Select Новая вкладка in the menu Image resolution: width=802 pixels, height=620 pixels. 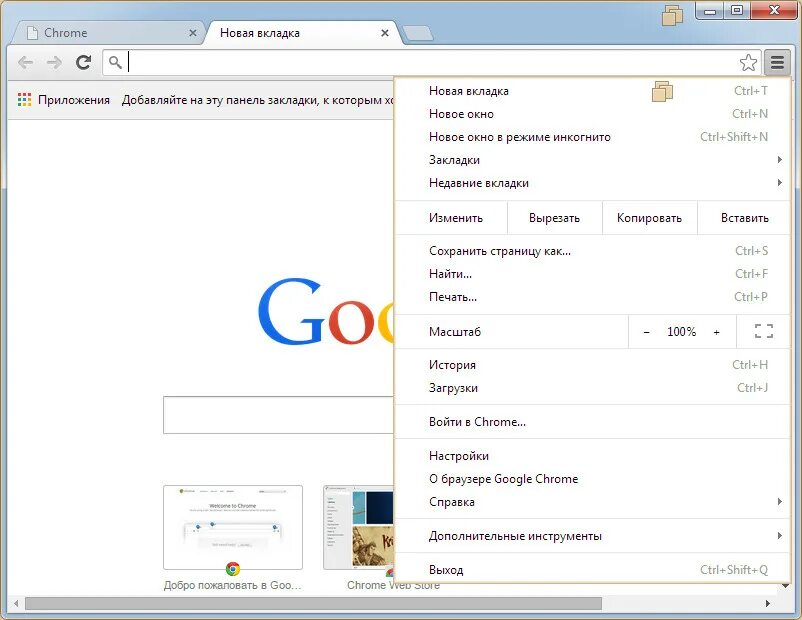tap(593, 91)
